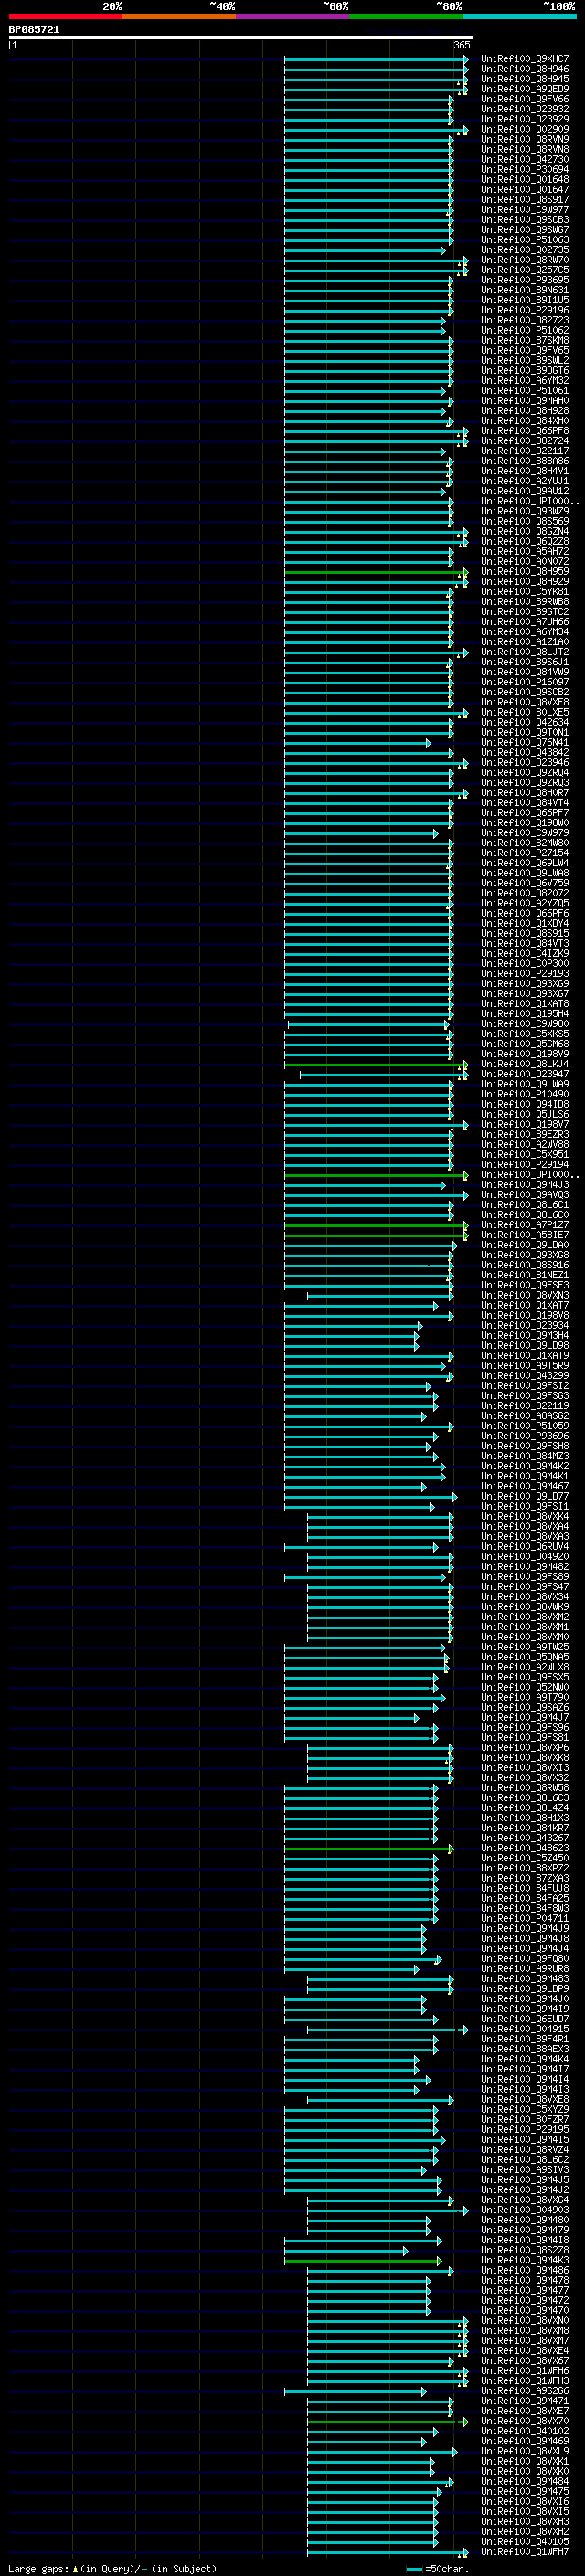Click hit label UniRef100_Q8RW70
The width and height of the screenshot is (585, 2576).
pos(525,260)
